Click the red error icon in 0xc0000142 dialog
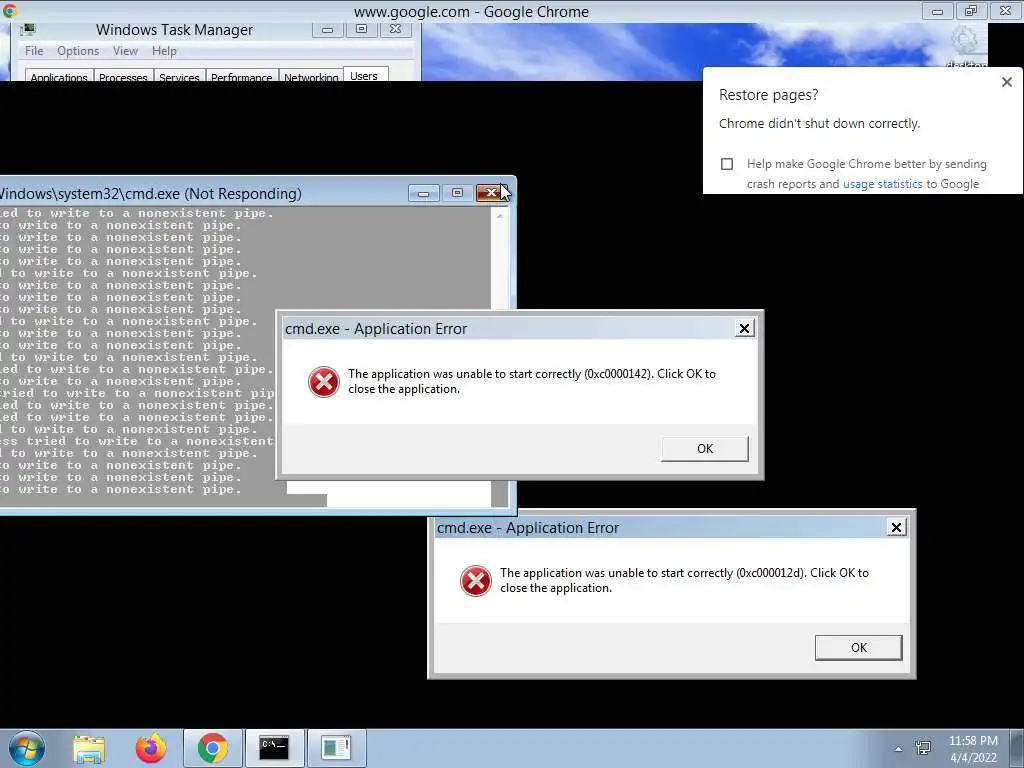1024x768 pixels. (324, 382)
